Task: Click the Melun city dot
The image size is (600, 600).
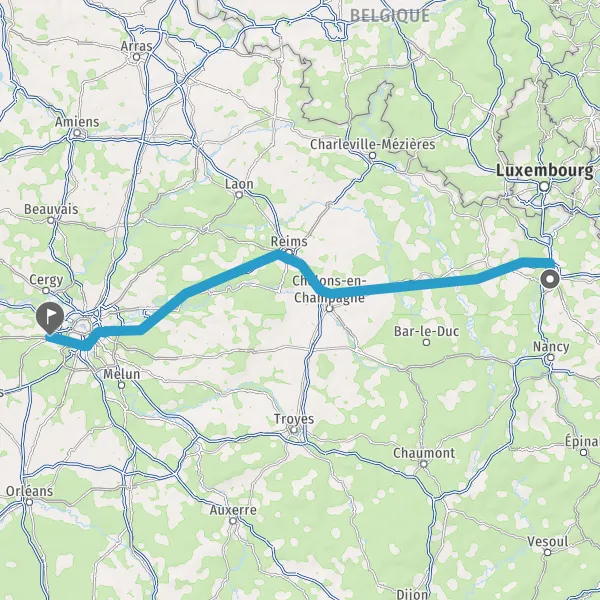Action: click(122, 385)
